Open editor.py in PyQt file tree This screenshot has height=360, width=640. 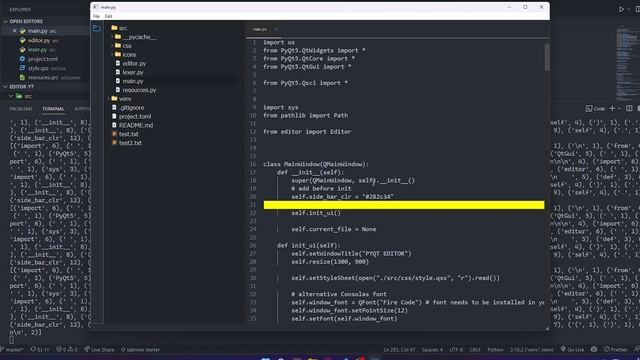[x=134, y=63]
